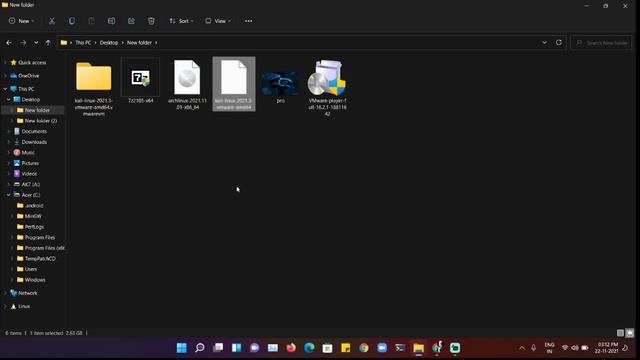The width and height of the screenshot is (640, 360).
Task: Open the volume control in tray
Action: pos(575,348)
